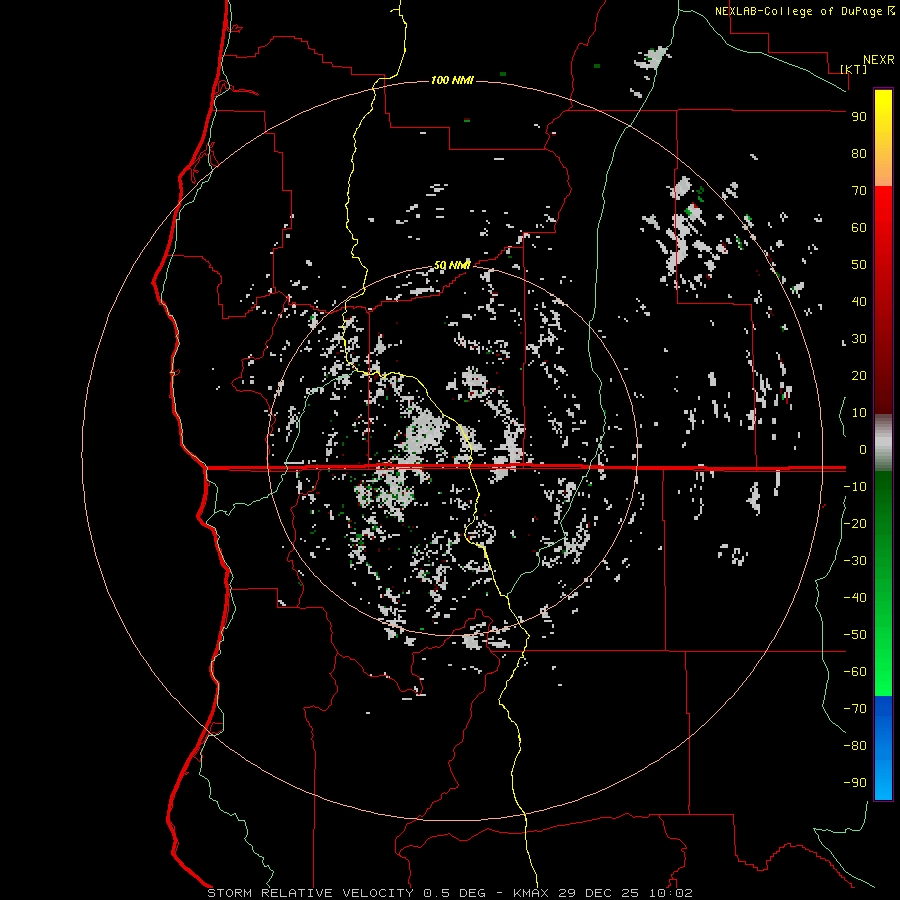Click the -10 value on the velocity scale
The image size is (900, 900).
pyautogui.click(x=855, y=487)
